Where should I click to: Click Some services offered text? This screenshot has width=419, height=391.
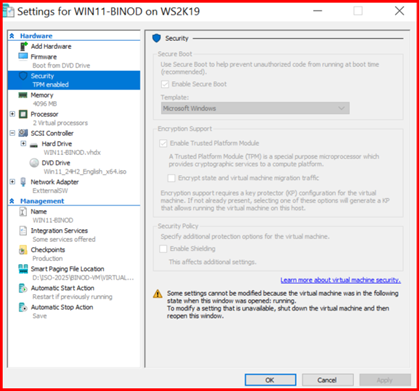64,239
